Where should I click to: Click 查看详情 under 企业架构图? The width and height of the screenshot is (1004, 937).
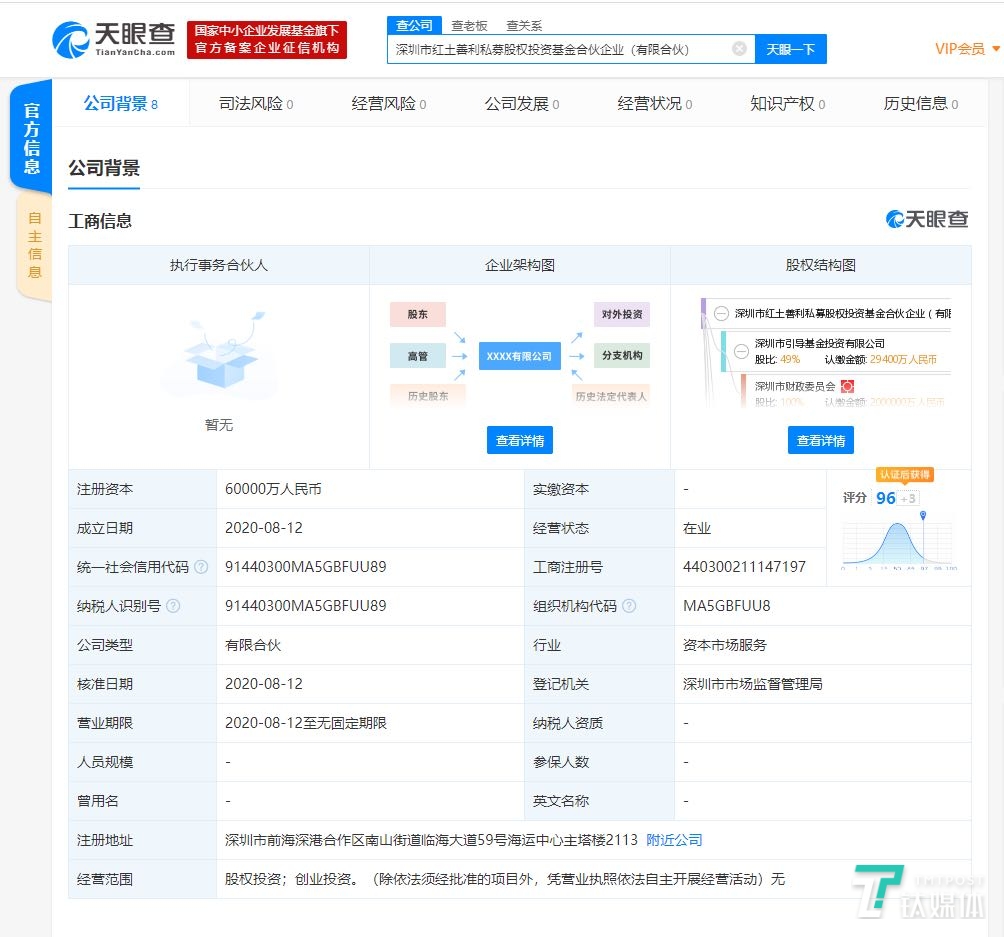coord(520,440)
